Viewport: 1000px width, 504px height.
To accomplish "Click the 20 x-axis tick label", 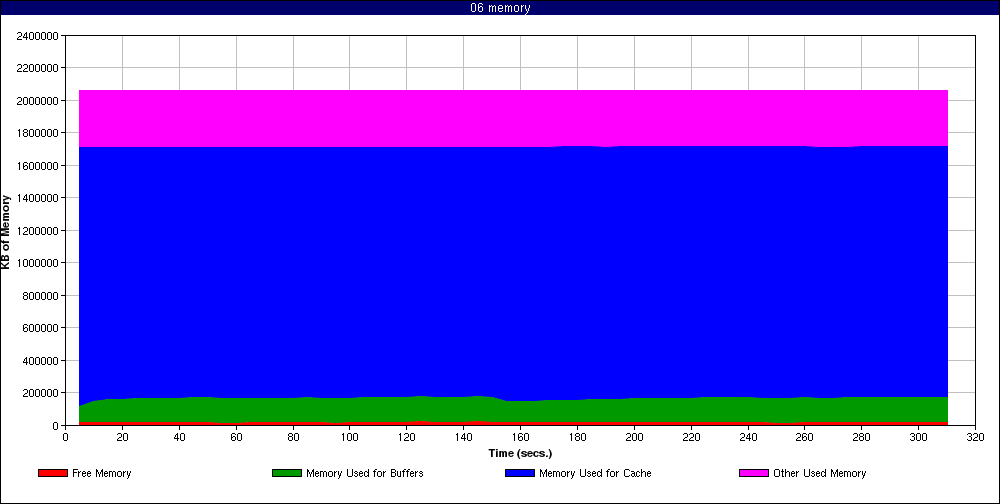I will pyautogui.click(x=122, y=437).
